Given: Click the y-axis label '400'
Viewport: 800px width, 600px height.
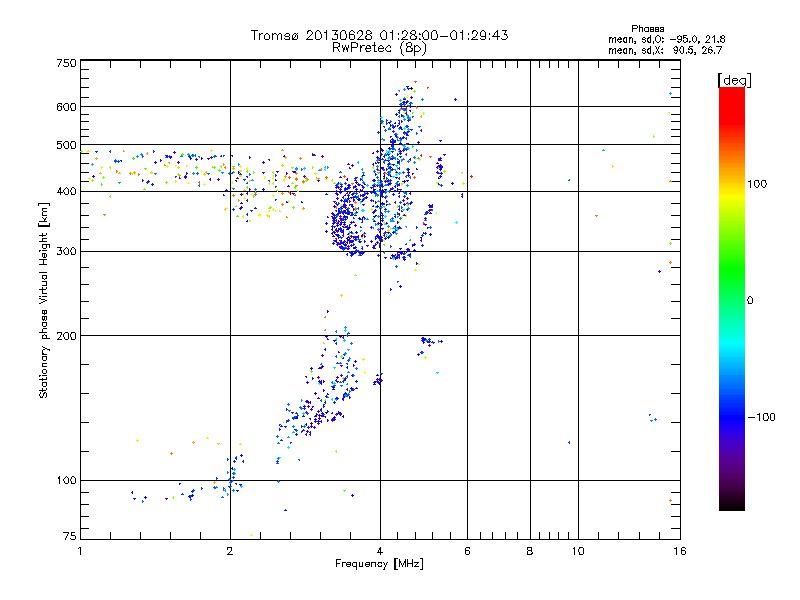Looking at the screenshot, I should coord(67,192).
